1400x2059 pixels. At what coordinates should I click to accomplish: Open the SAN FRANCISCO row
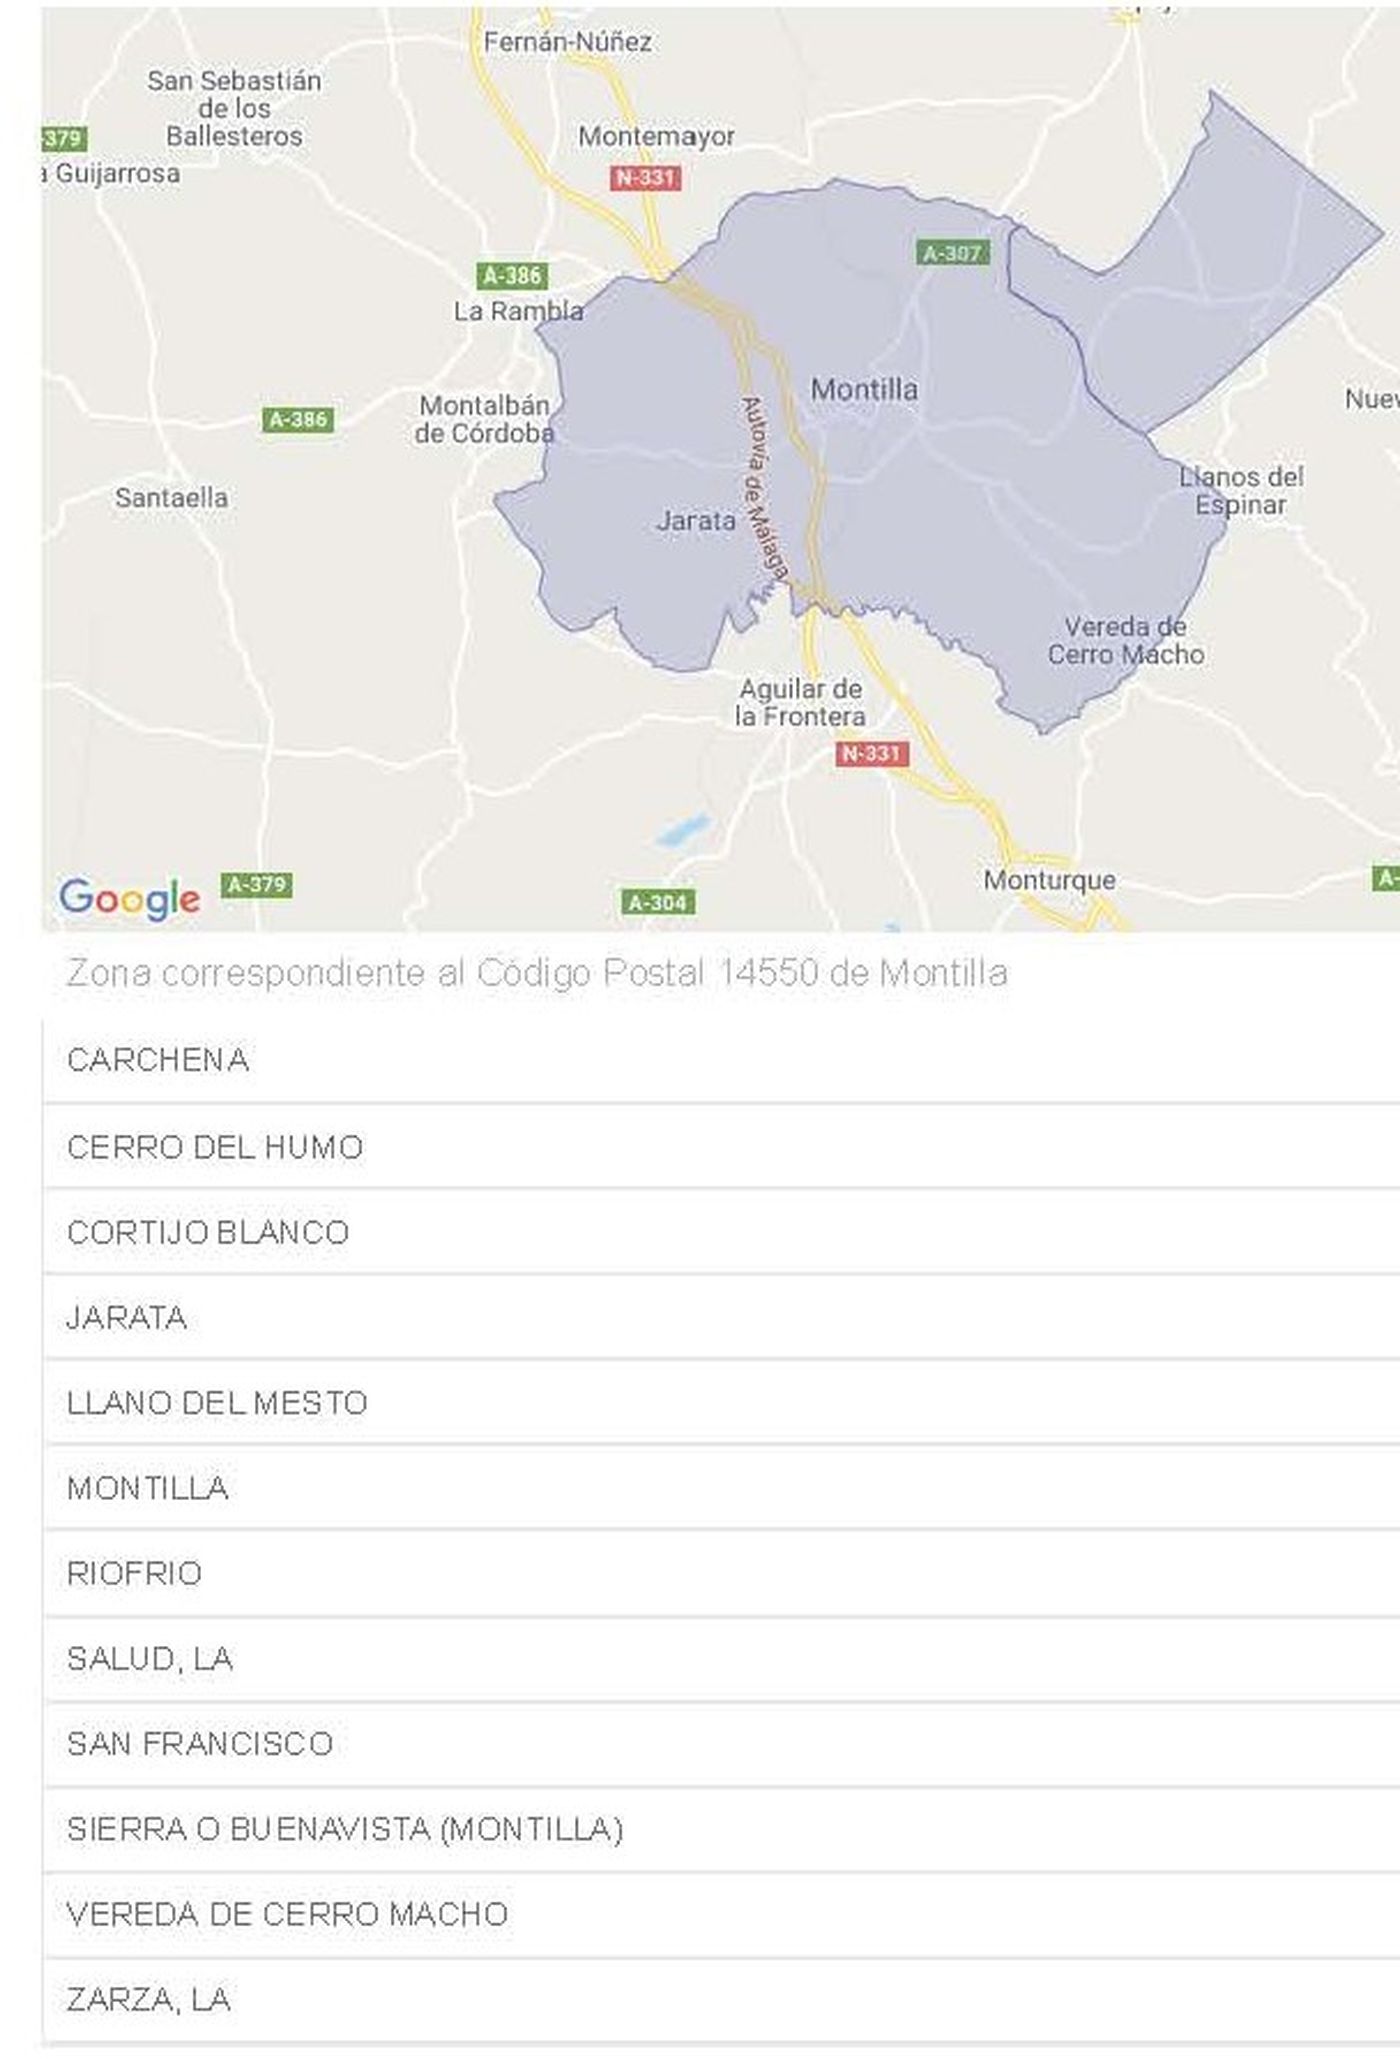721,1744
